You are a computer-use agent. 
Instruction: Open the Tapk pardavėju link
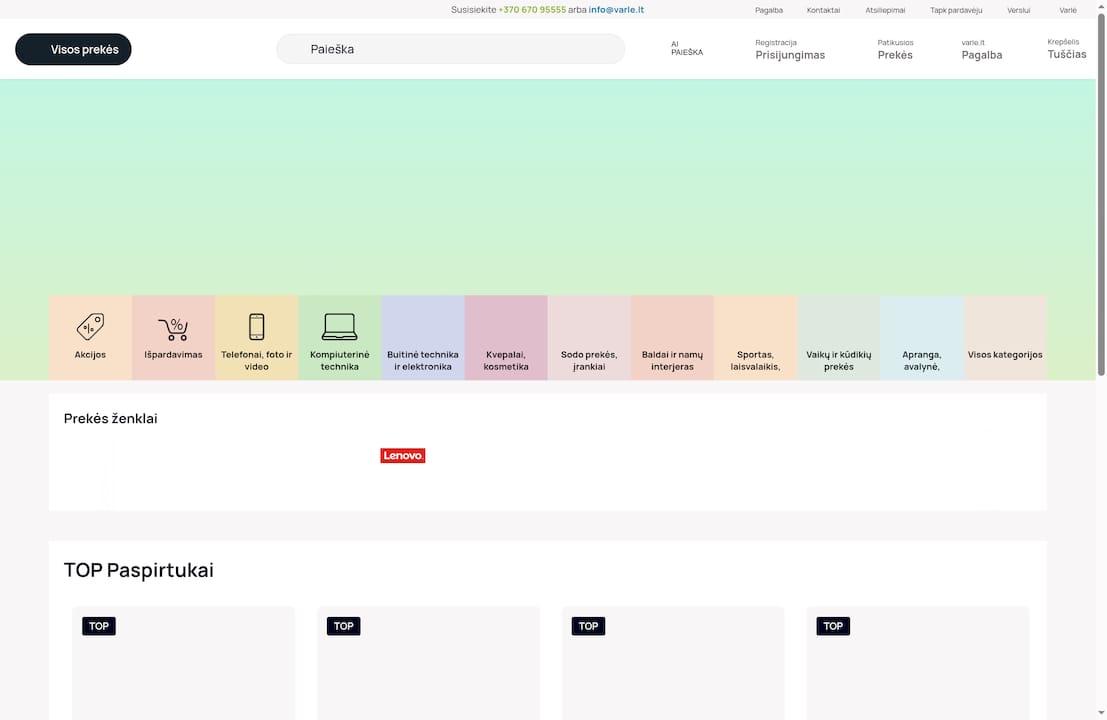pos(956,10)
